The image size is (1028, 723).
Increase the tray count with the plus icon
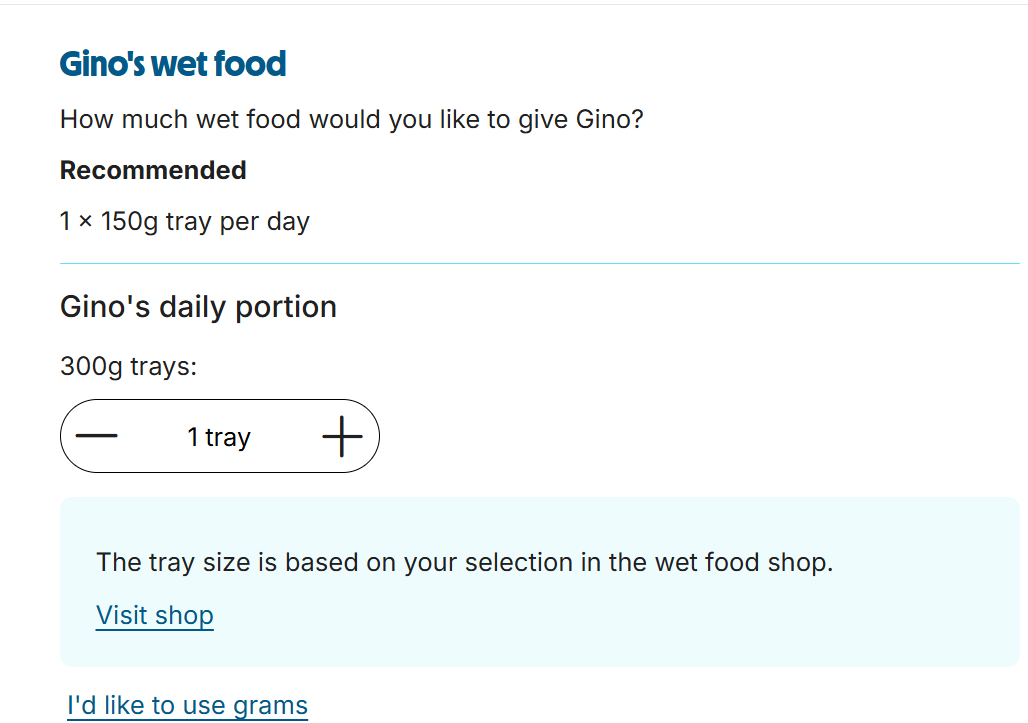(342, 436)
